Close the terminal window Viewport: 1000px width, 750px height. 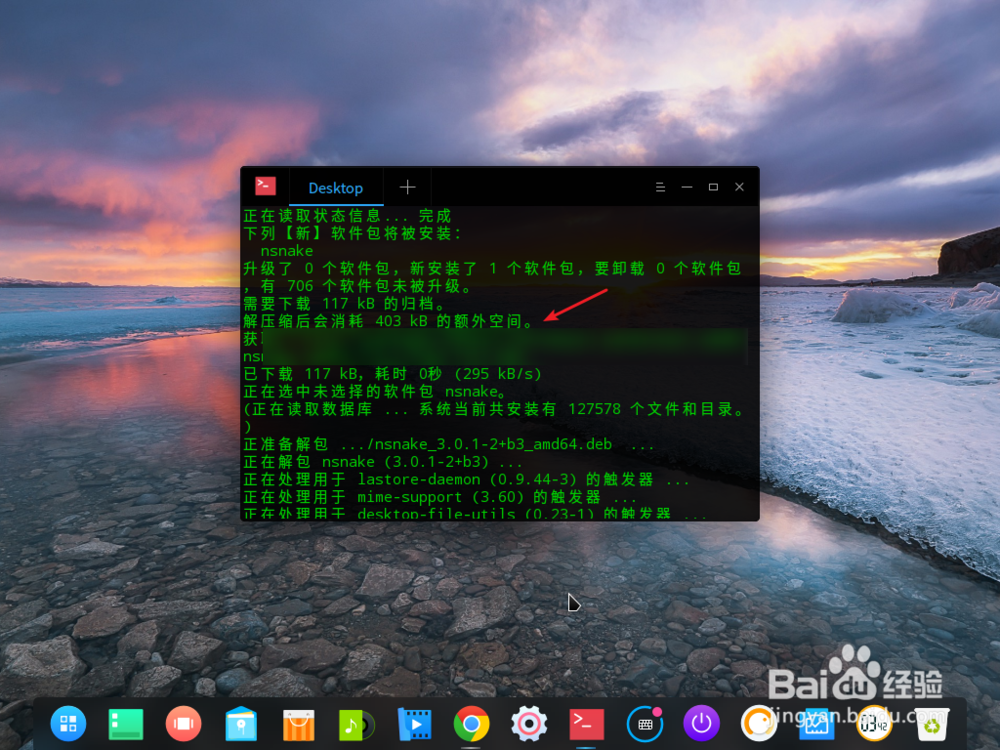739,187
